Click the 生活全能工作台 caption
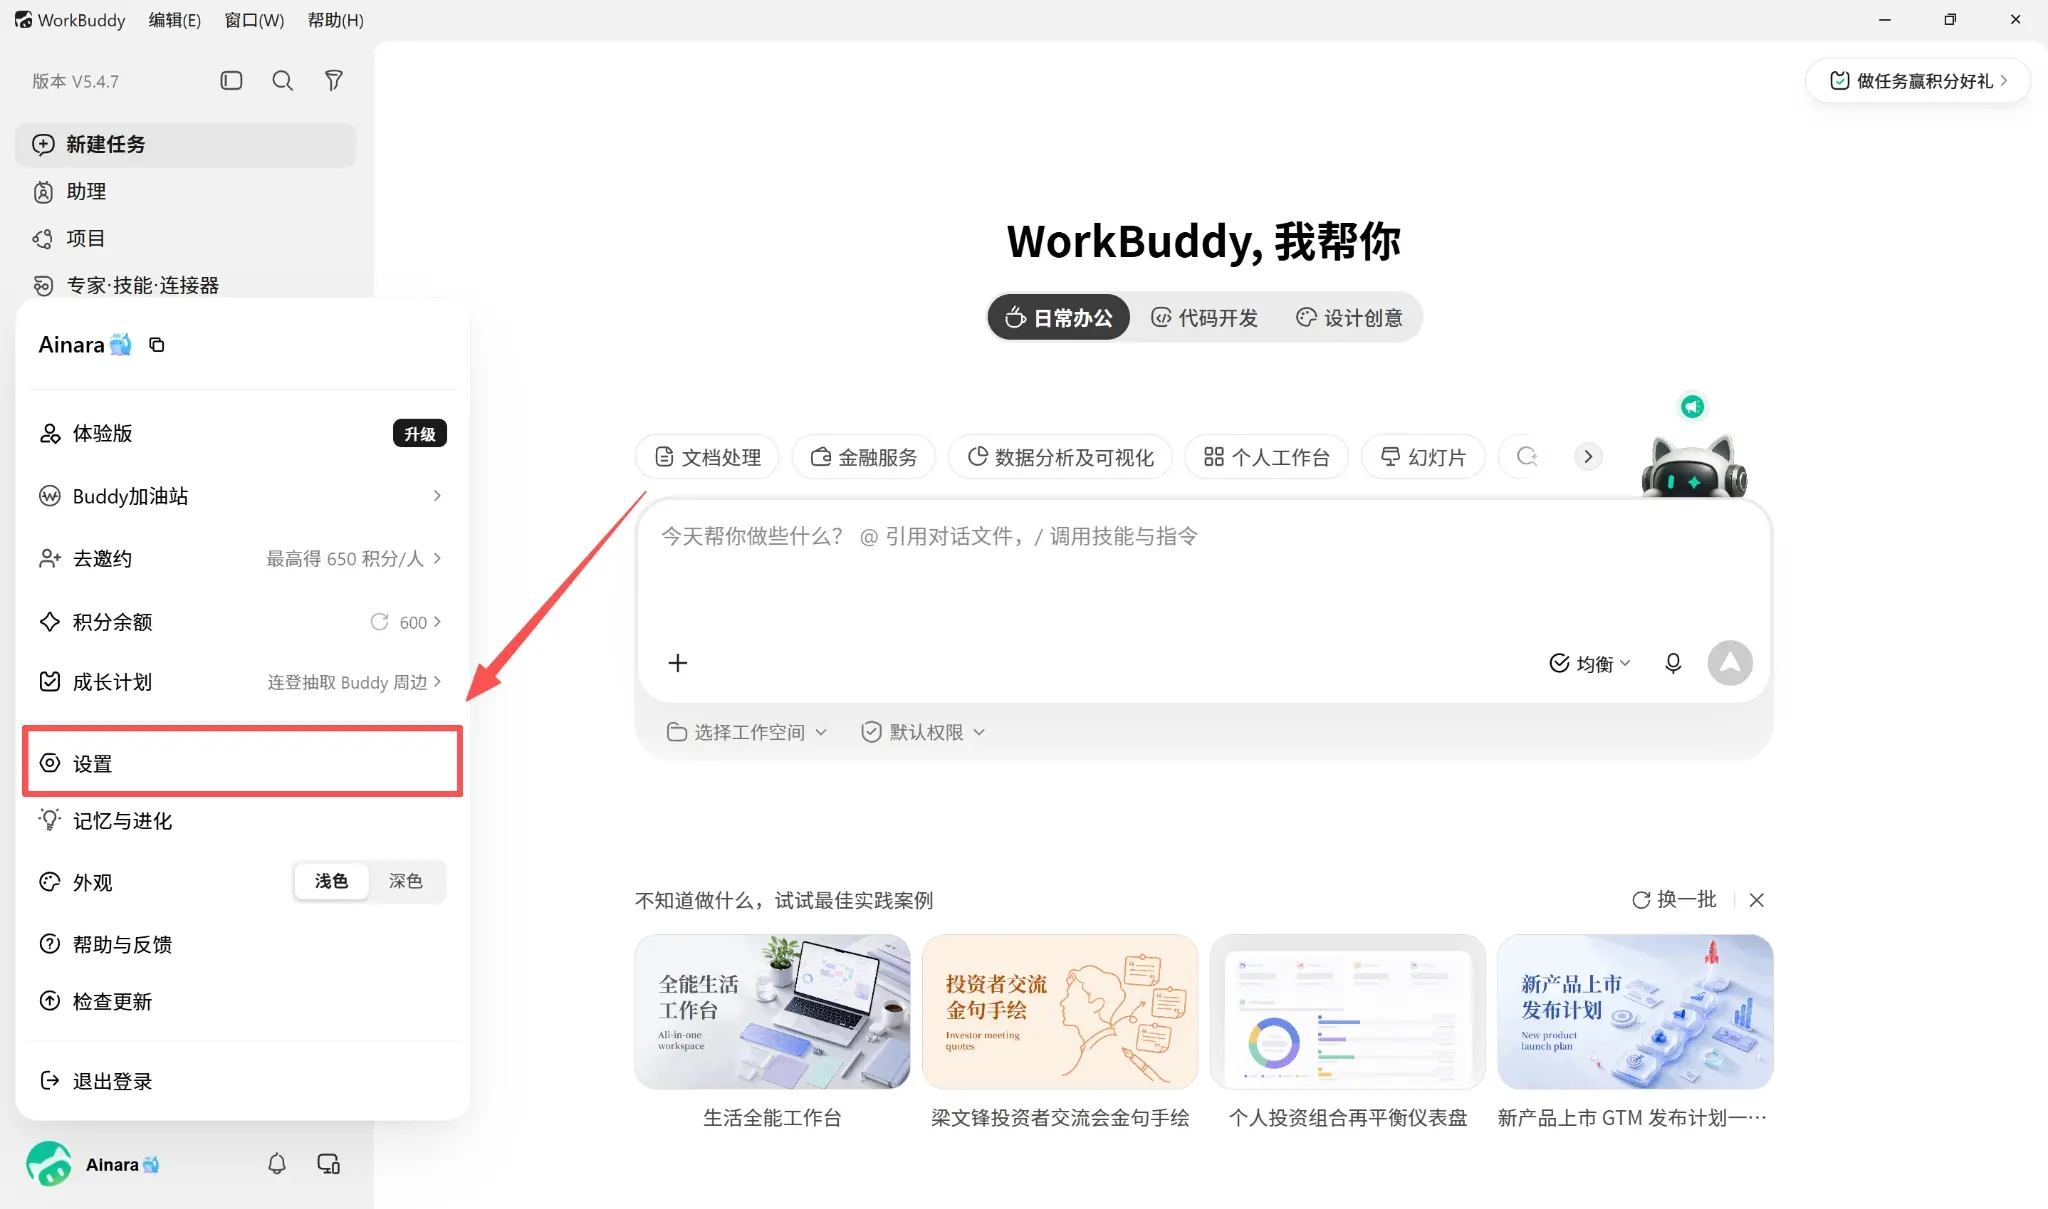2048x1209 pixels. (772, 1118)
